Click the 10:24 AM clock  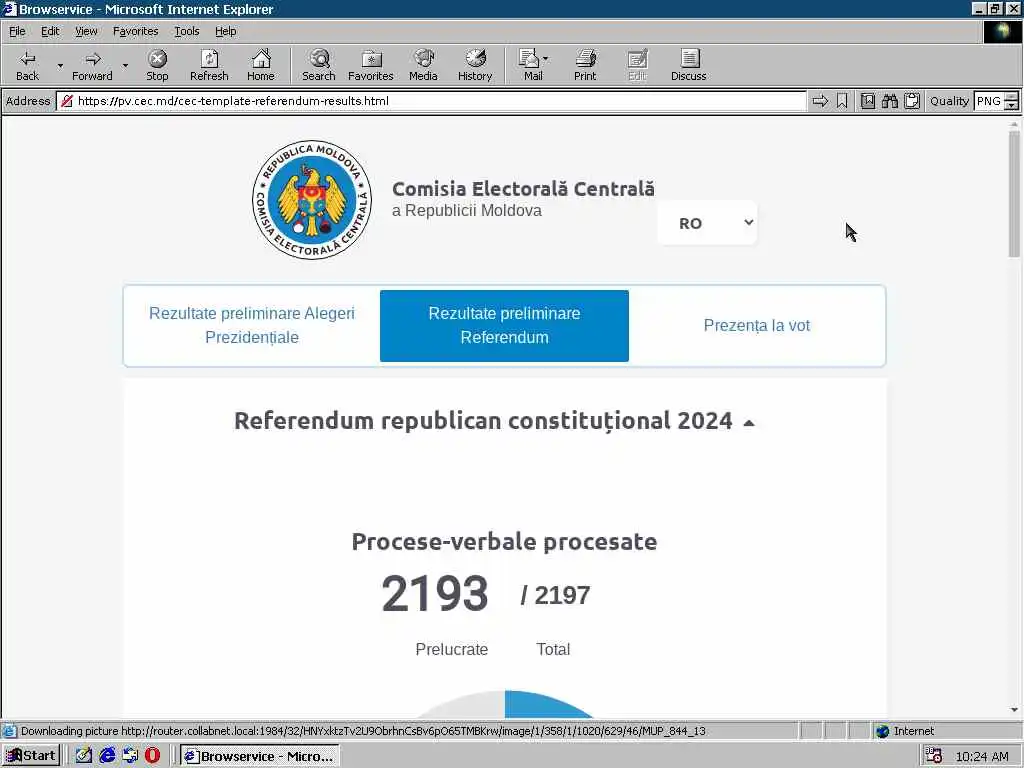982,756
